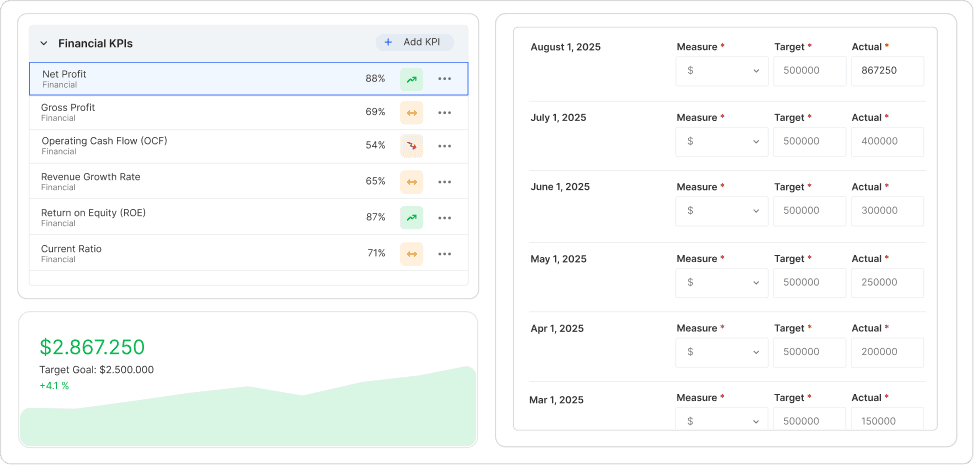Click the $2.867.250 total amount
Image resolution: width=974 pixels, height=465 pixels.
point(92,347)
